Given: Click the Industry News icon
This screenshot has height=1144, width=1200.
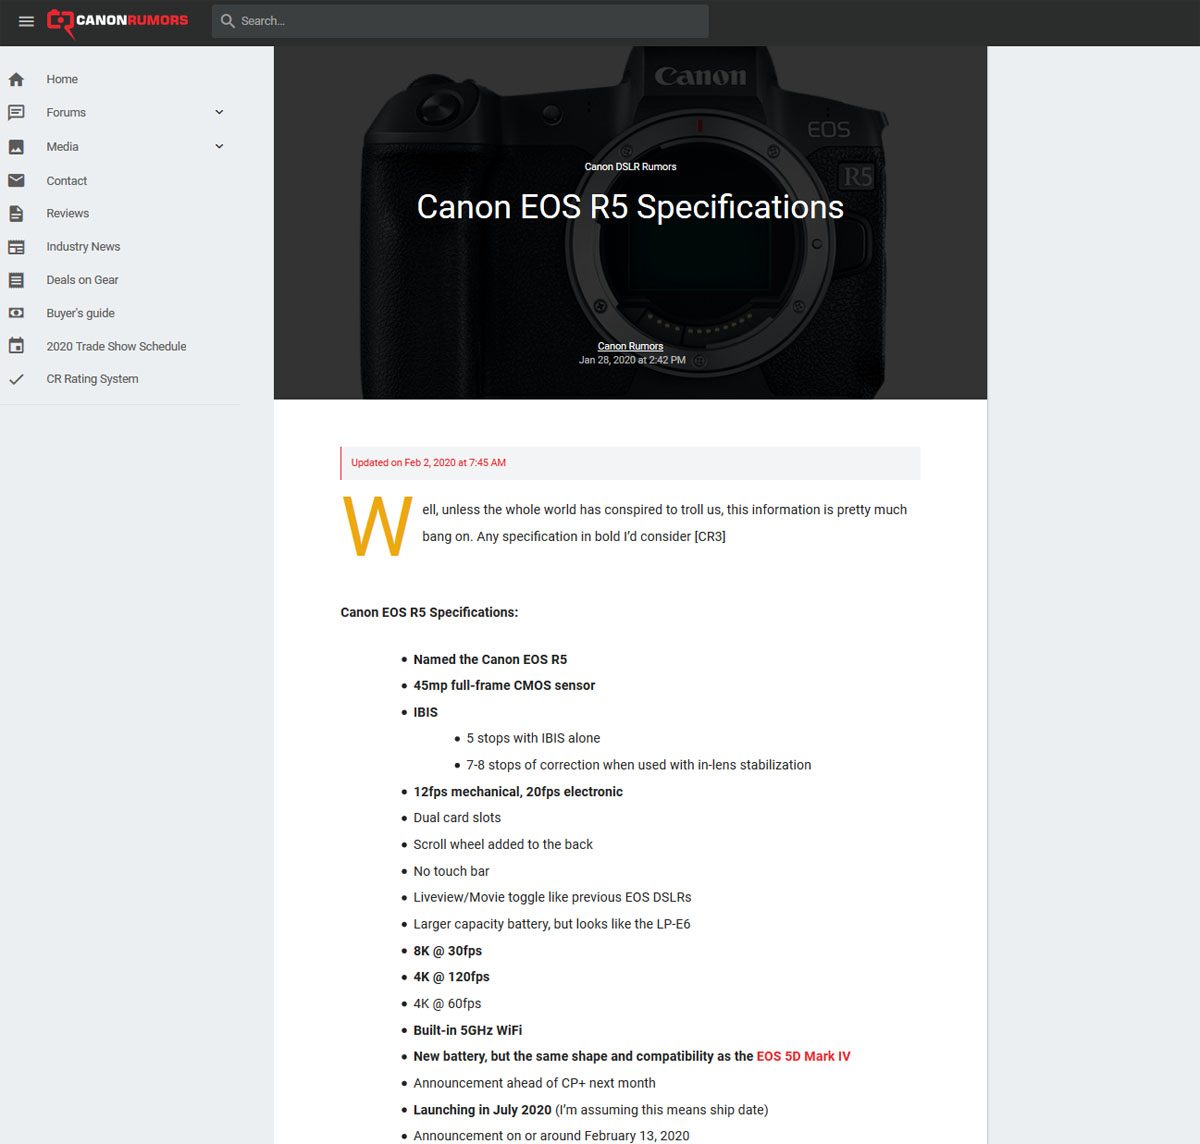Looking at the screenshot, I should 16,247.
